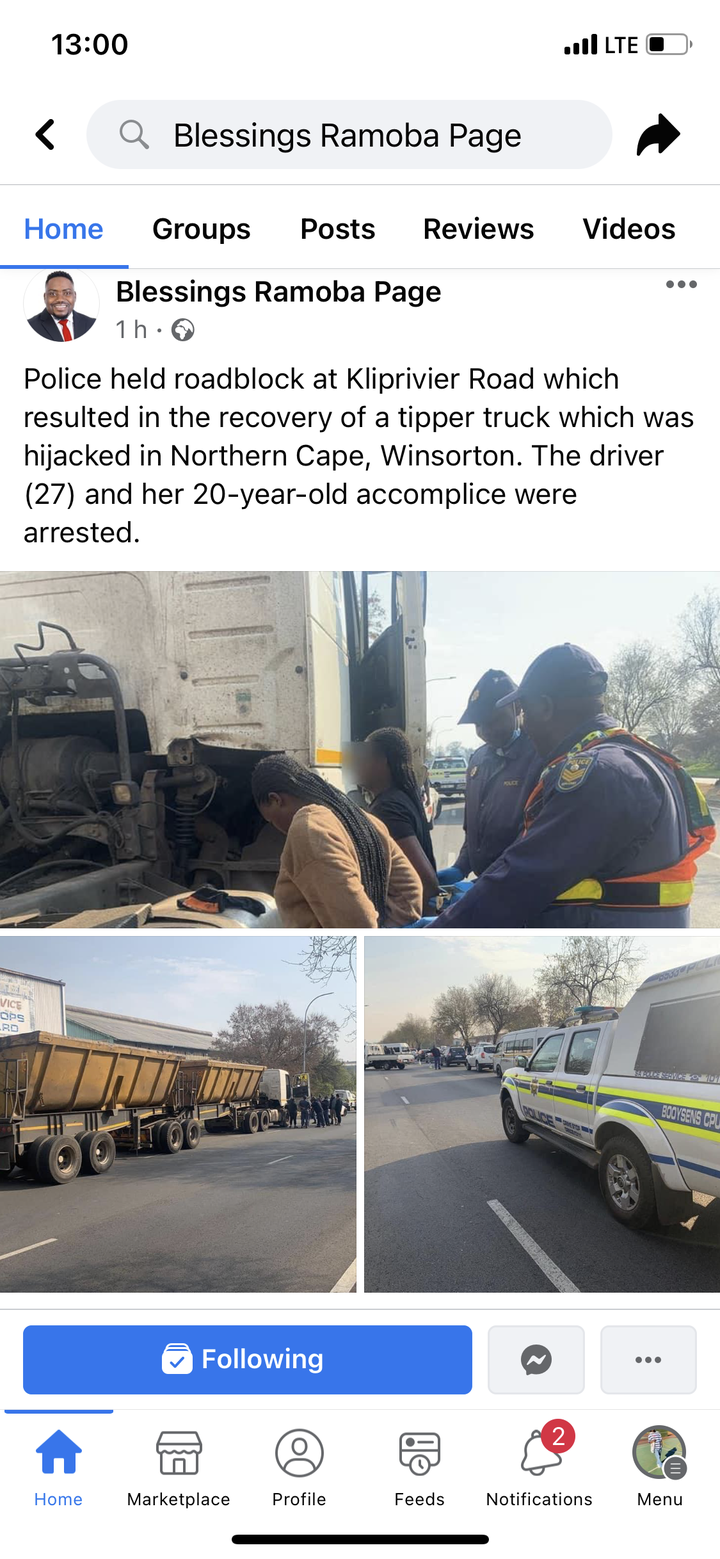Viewport: 720px width, 1559px height.
Task: Tap the back arrow icon
Action: [45, 135]
